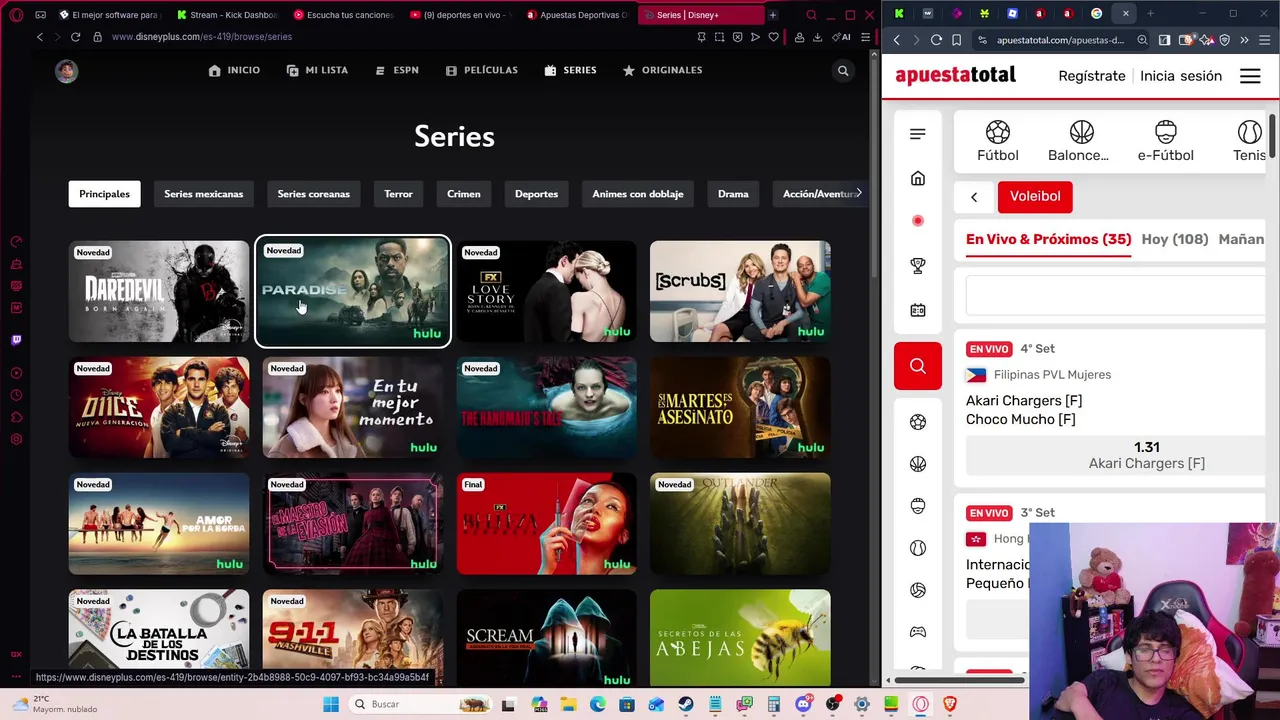Open Los martes es asesinato tile

740,407
